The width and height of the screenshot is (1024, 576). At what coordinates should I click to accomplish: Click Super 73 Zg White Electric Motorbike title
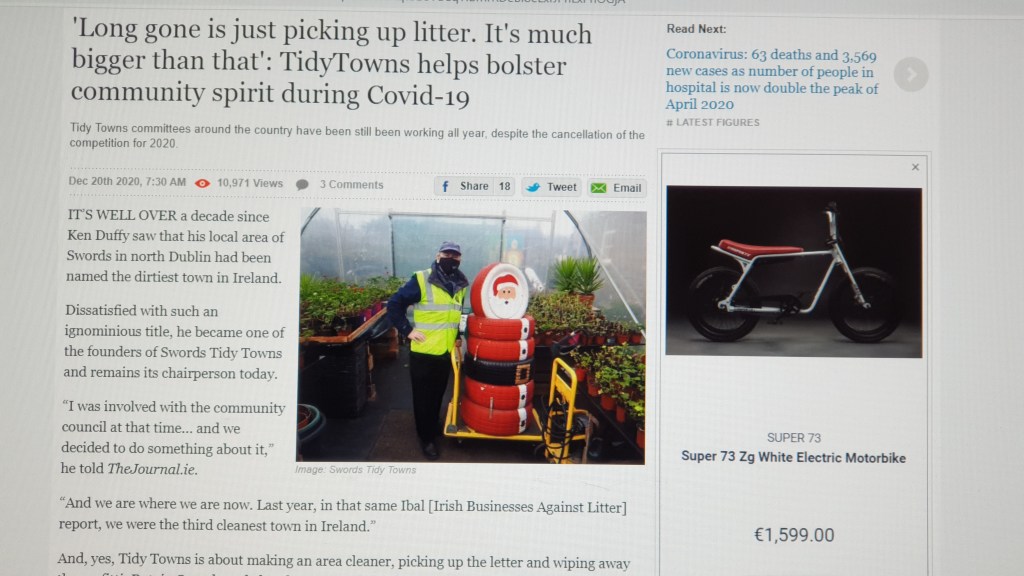793,457
